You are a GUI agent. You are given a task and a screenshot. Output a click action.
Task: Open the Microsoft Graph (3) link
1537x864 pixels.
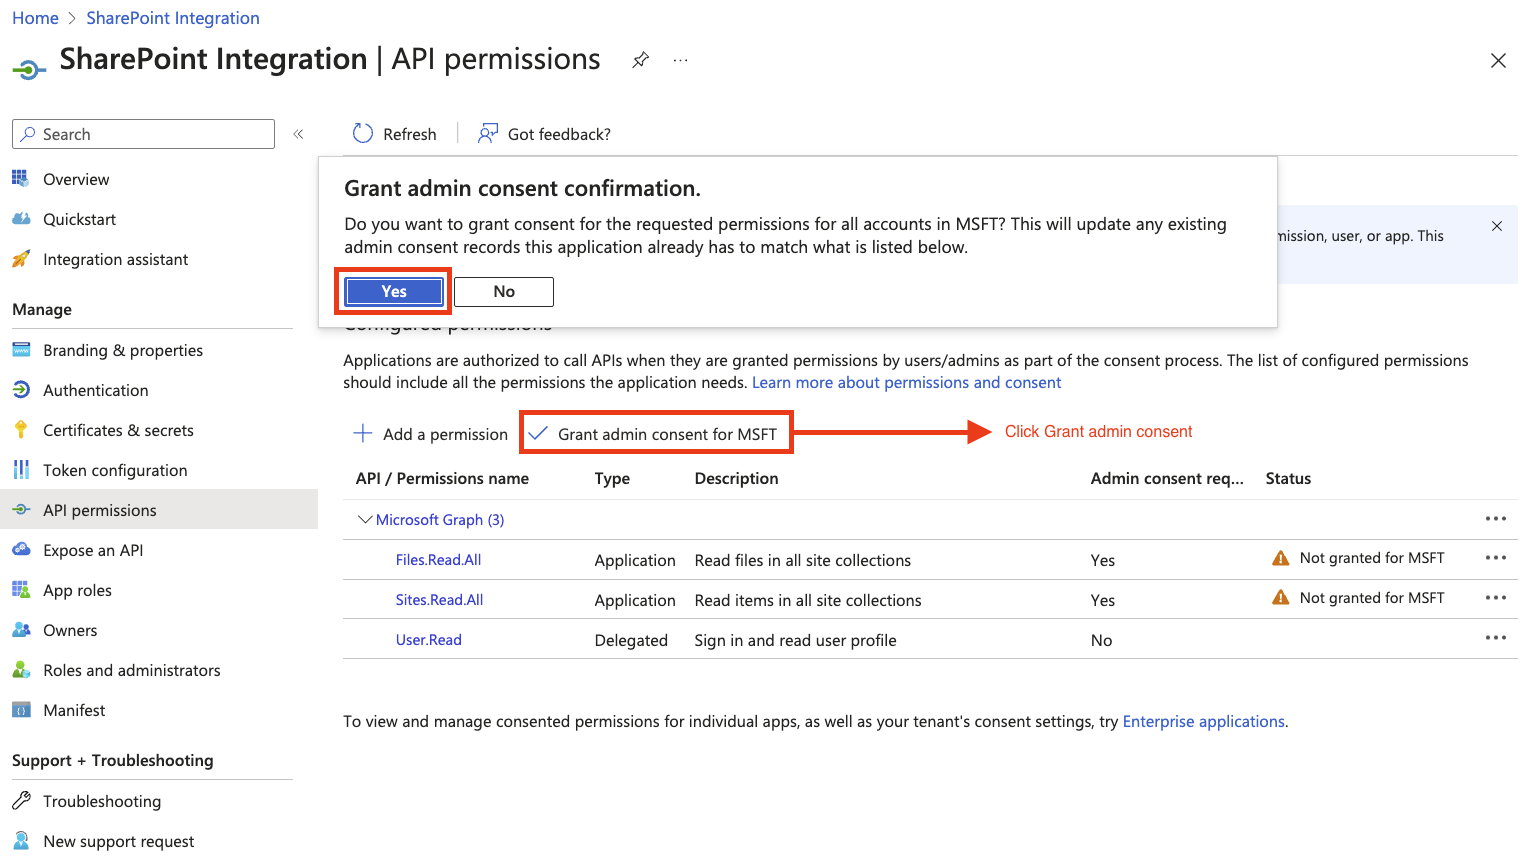440,520
